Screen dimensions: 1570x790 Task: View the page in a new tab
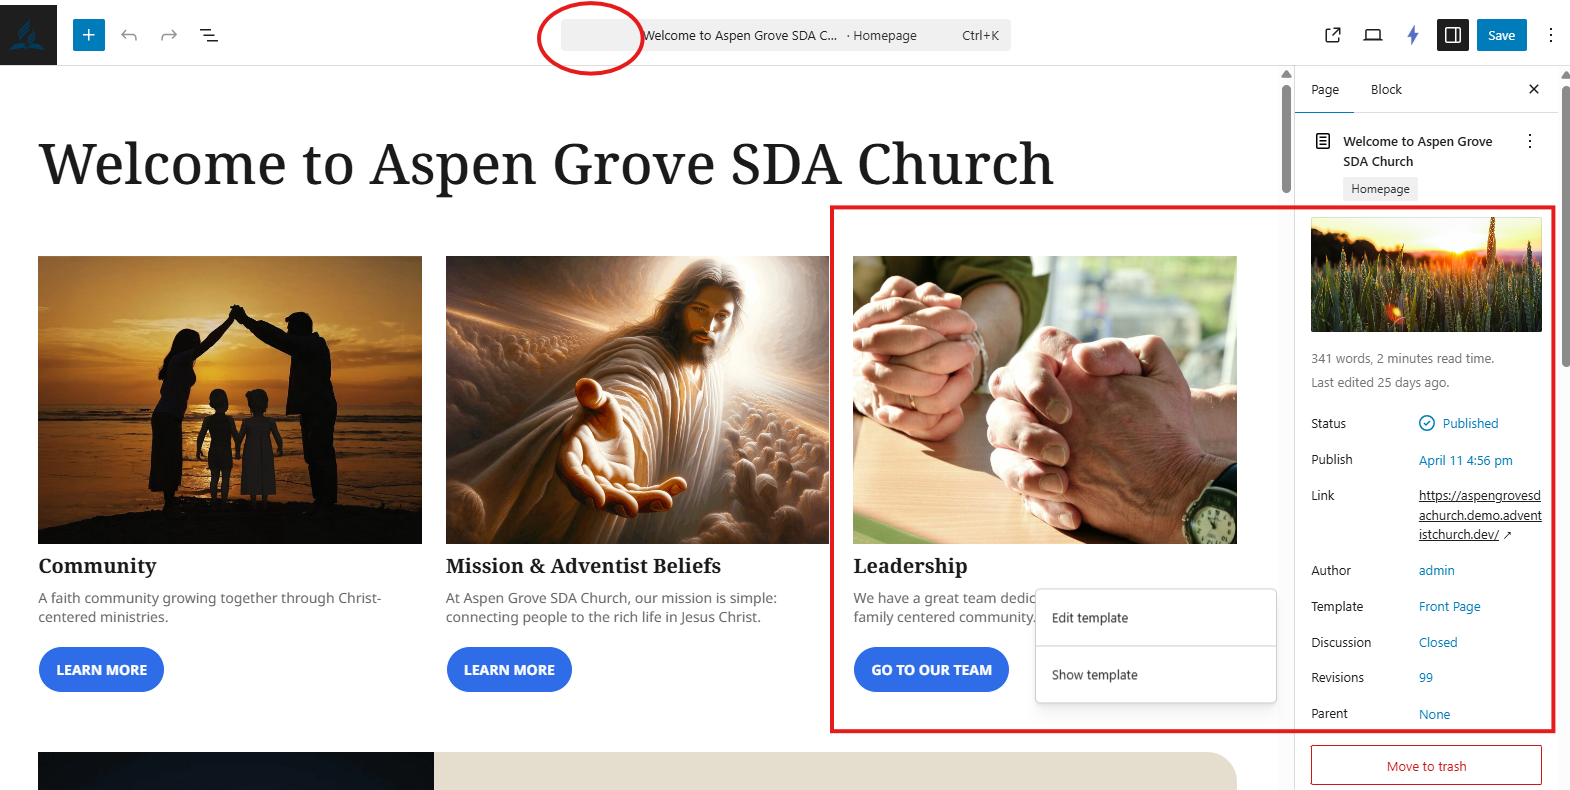pyautogui.click(x=1333, y=35)
